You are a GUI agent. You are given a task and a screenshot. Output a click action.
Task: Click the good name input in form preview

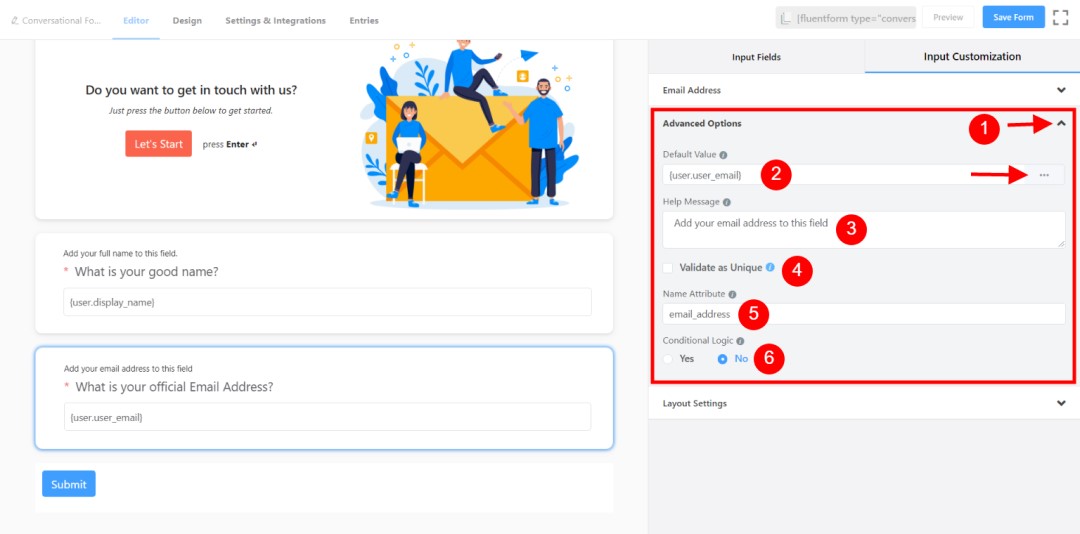(327, 302)
